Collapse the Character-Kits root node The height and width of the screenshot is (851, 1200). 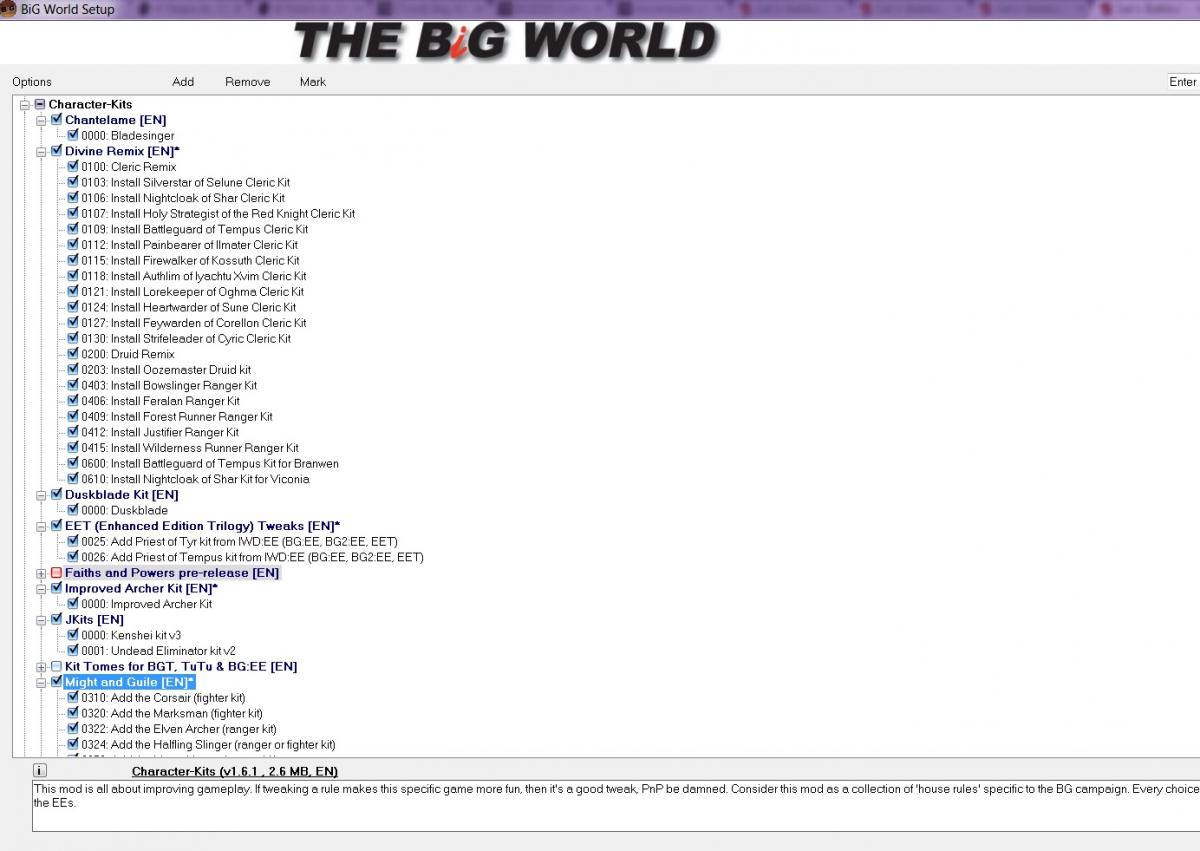pyautogui.click(x=25, y=104)
